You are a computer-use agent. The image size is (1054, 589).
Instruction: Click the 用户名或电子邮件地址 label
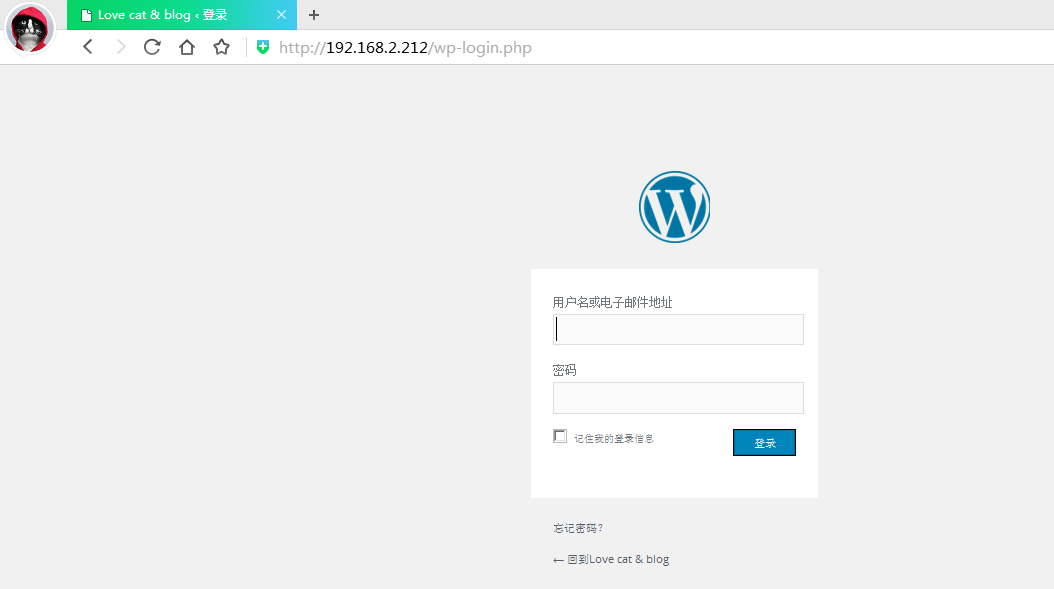pos(612,303)
